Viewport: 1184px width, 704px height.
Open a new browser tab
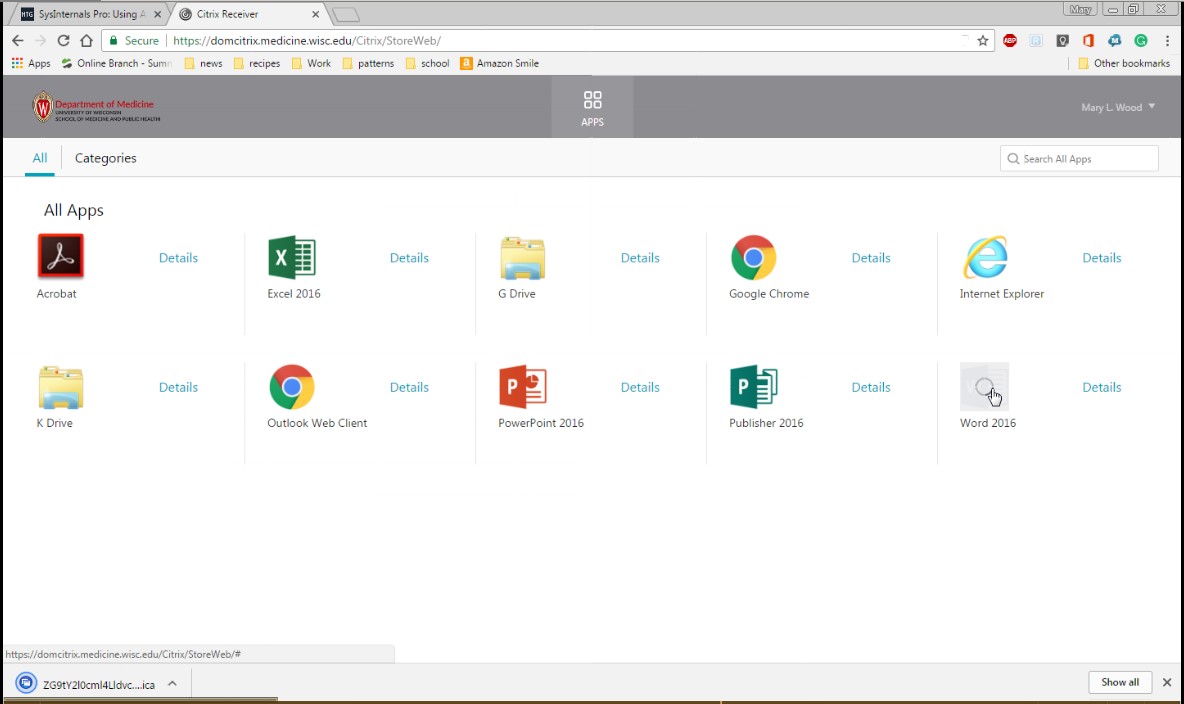point(346,14)
